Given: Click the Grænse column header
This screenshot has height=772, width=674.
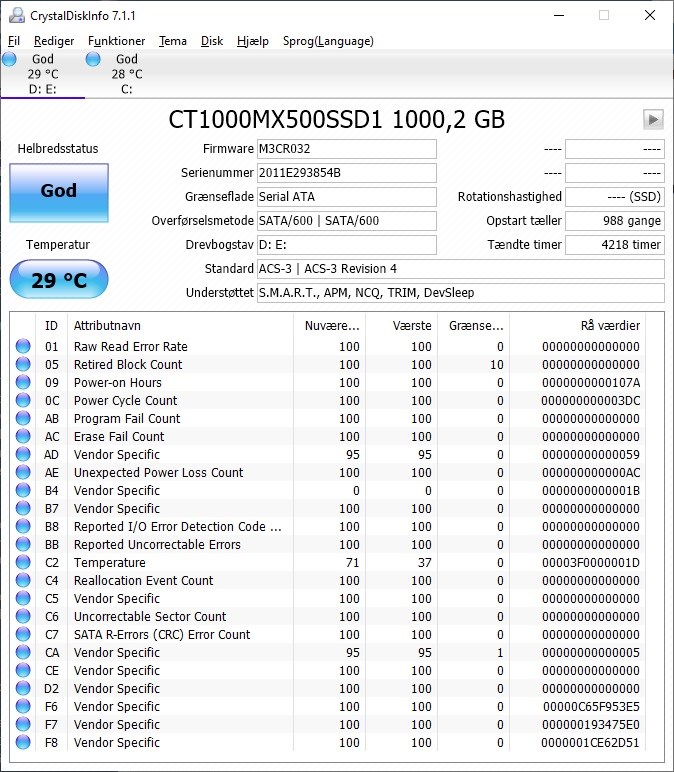Looking at the screenshot, I should (x=474, y=325).
